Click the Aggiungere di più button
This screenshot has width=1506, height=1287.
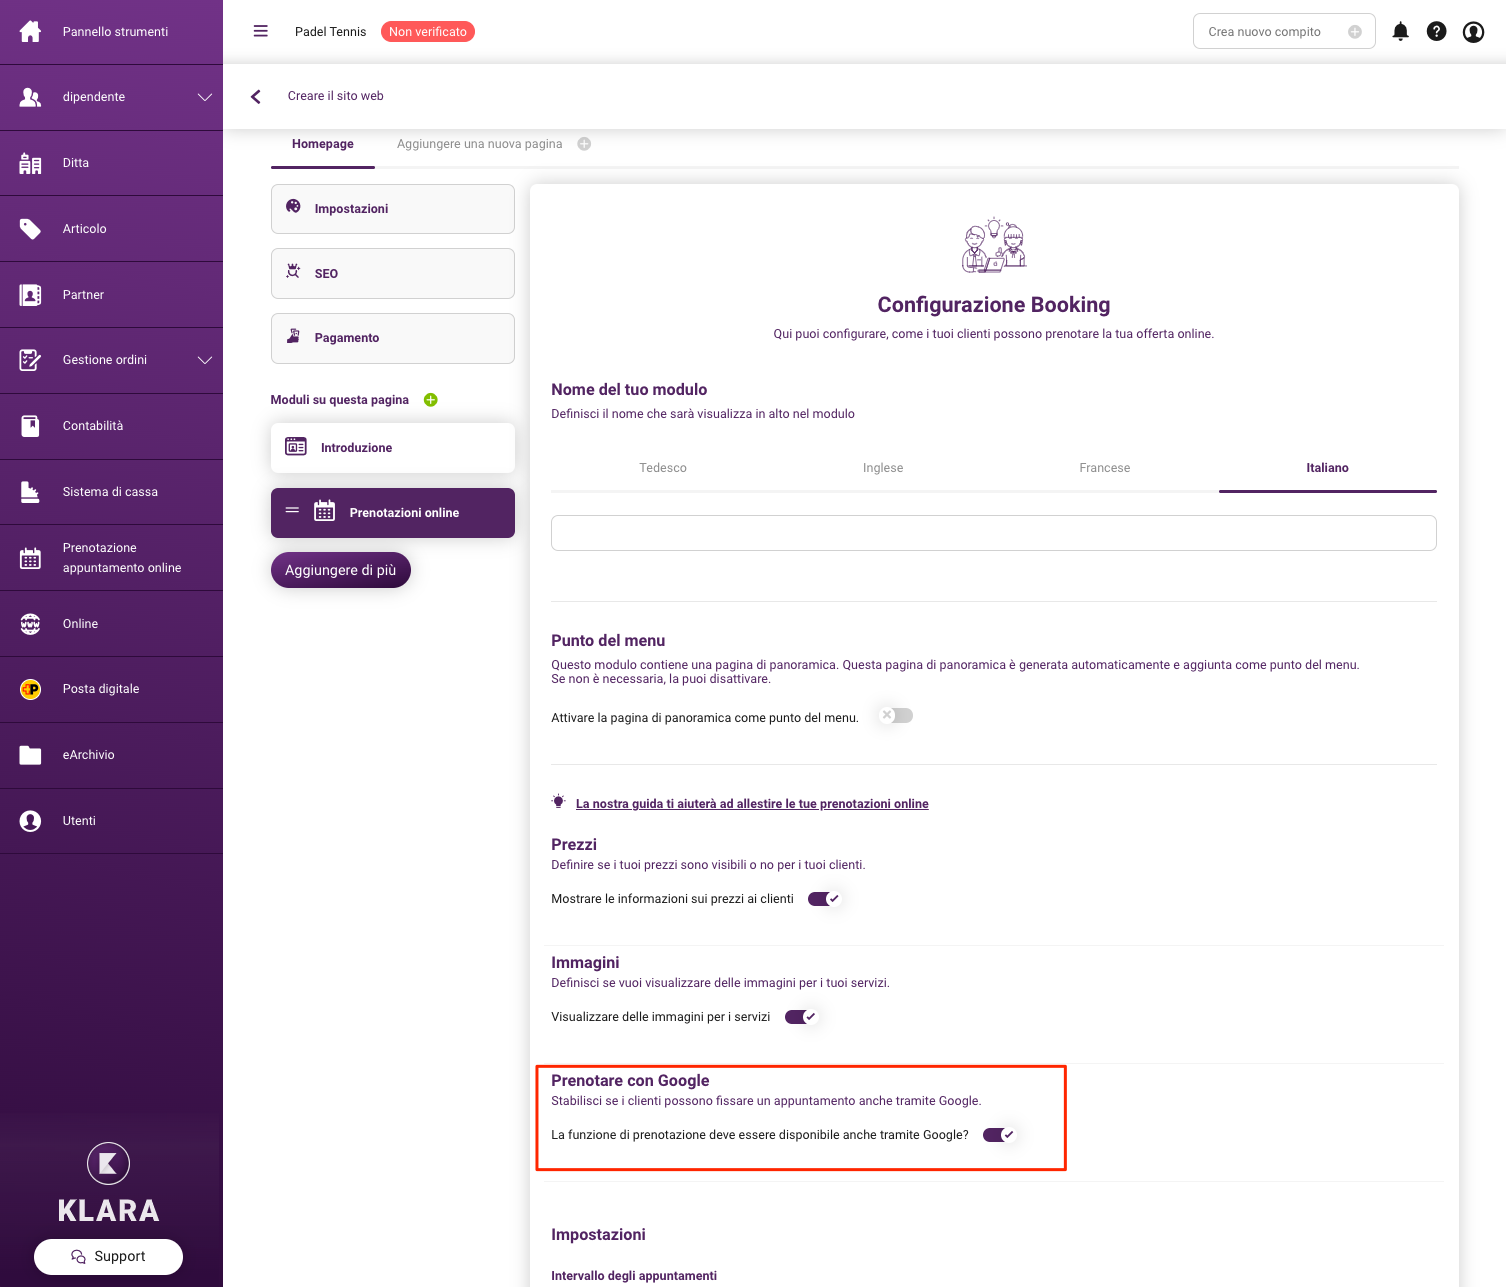coord(341,570)
